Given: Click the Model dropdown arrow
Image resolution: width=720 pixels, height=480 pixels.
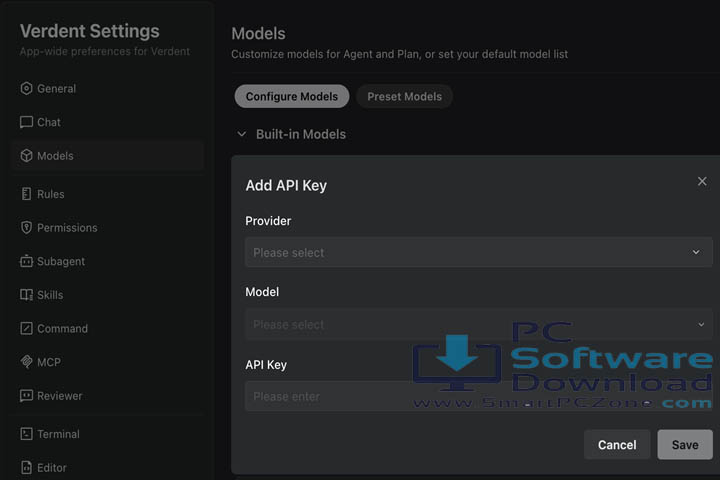Looking at the screenshot, I should point(701,324).
